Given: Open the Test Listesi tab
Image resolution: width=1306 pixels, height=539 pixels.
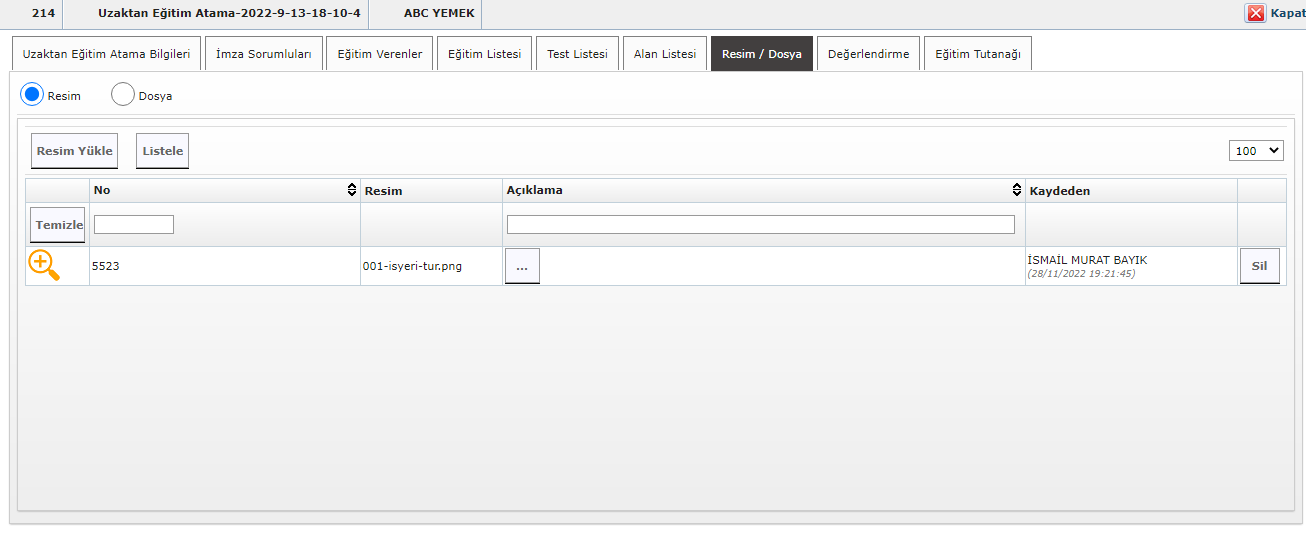Looking at the screenshot, I should point(577,54).
